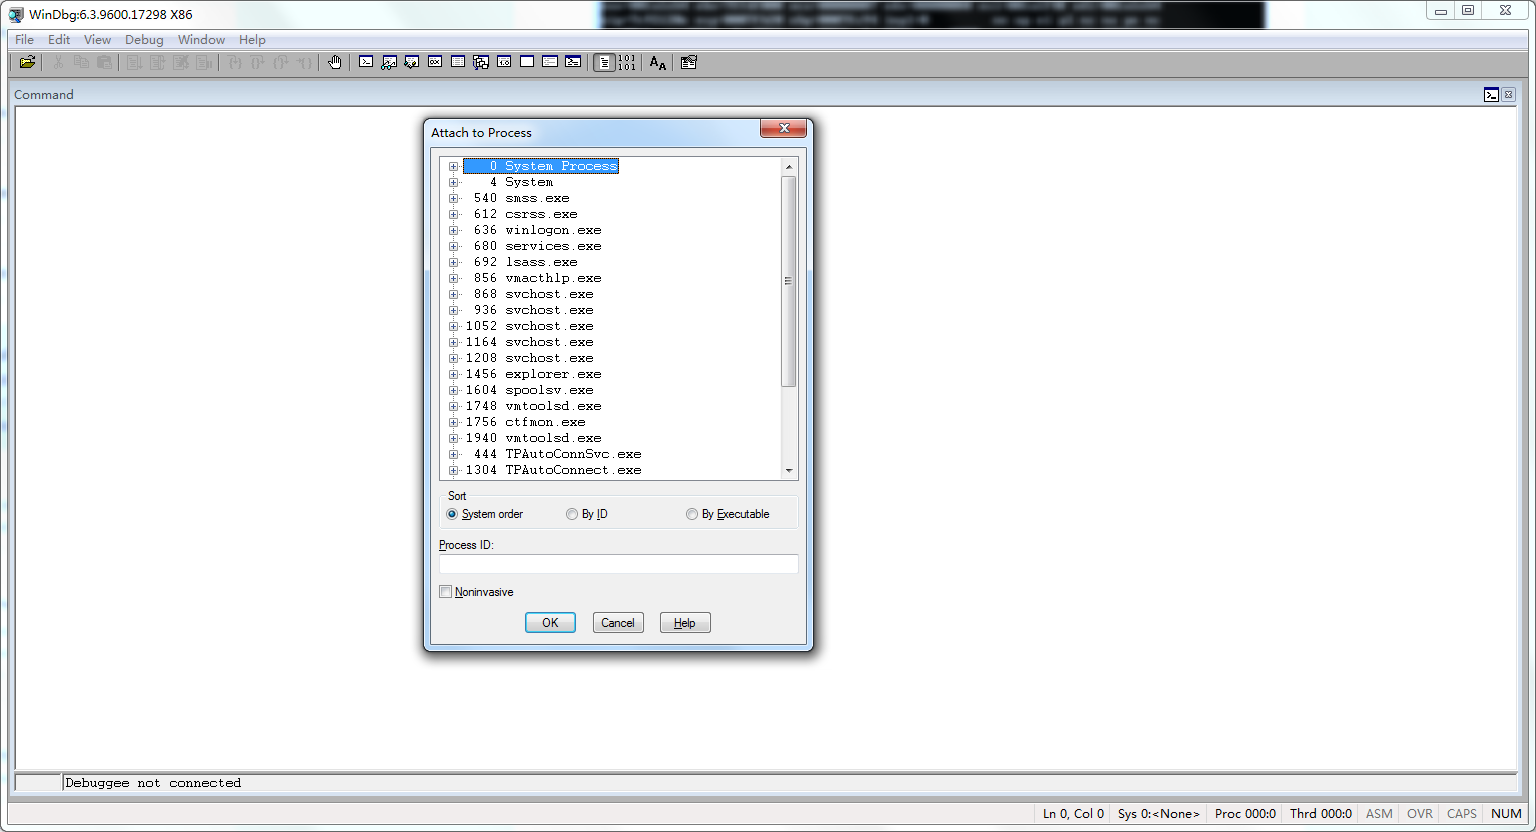Image resolution: width=1536 pixels, height=832 pixels.
Task: Open the Edit menu
Action: (x=59, y=40)
